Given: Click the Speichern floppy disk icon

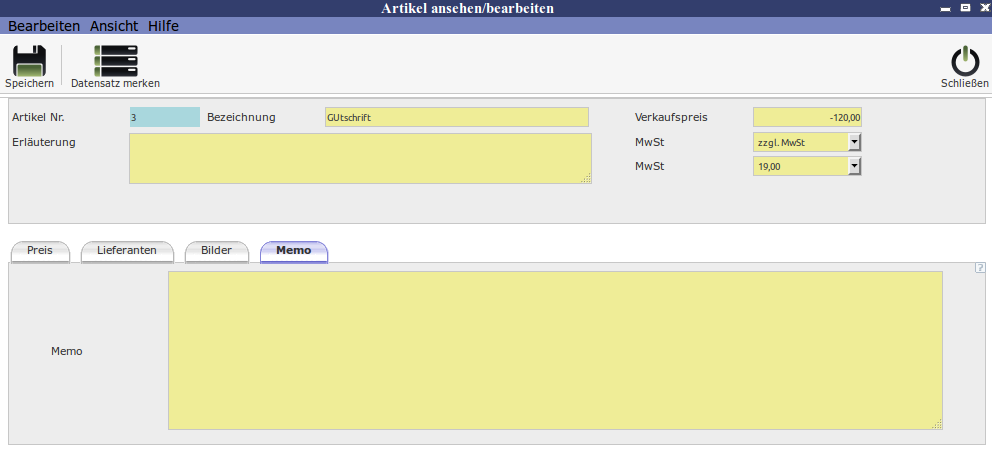Looking at the screenshot, I should point(29,62).
